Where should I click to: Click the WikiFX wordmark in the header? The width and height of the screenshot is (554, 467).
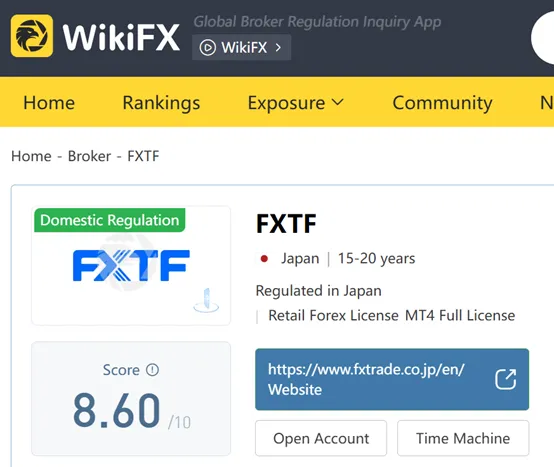pos(121,37)
